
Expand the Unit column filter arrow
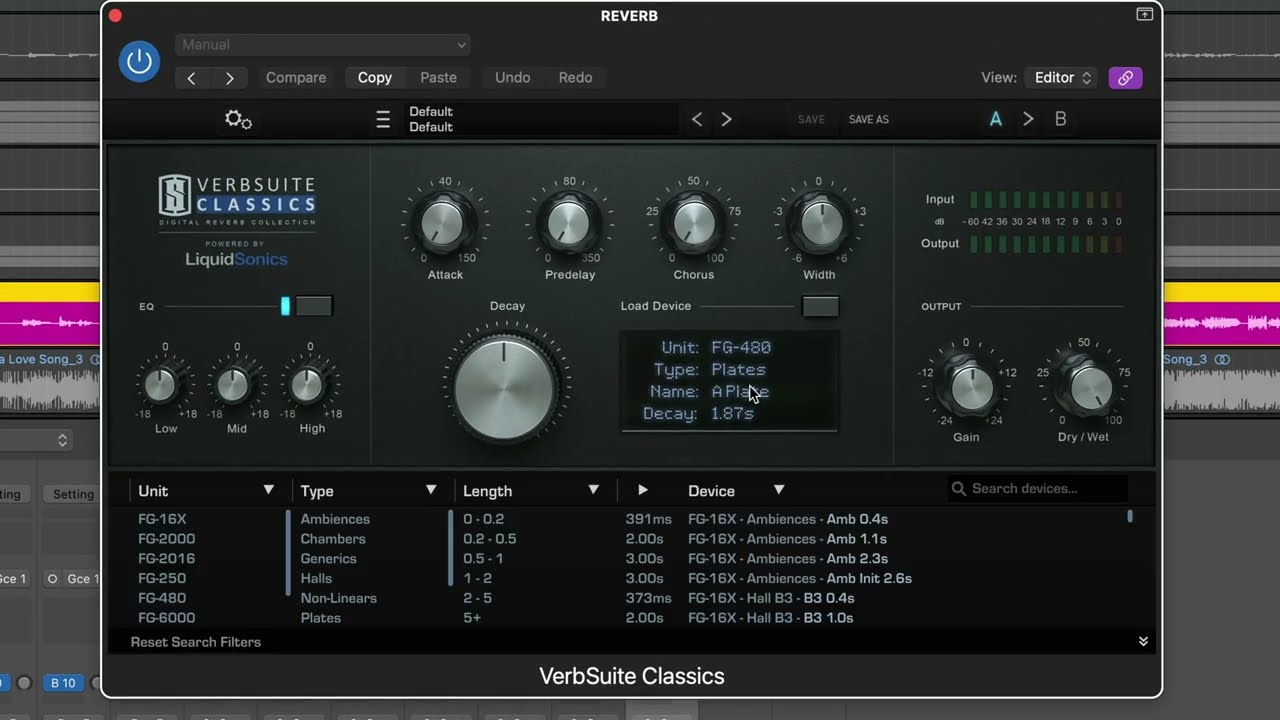point(268,490)
